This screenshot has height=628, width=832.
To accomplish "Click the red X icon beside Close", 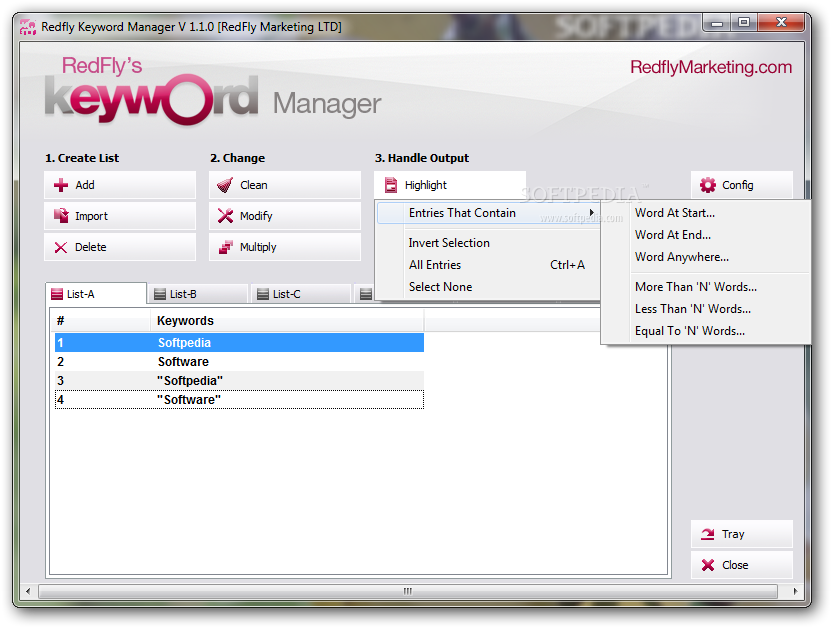I will pos(708,565).
